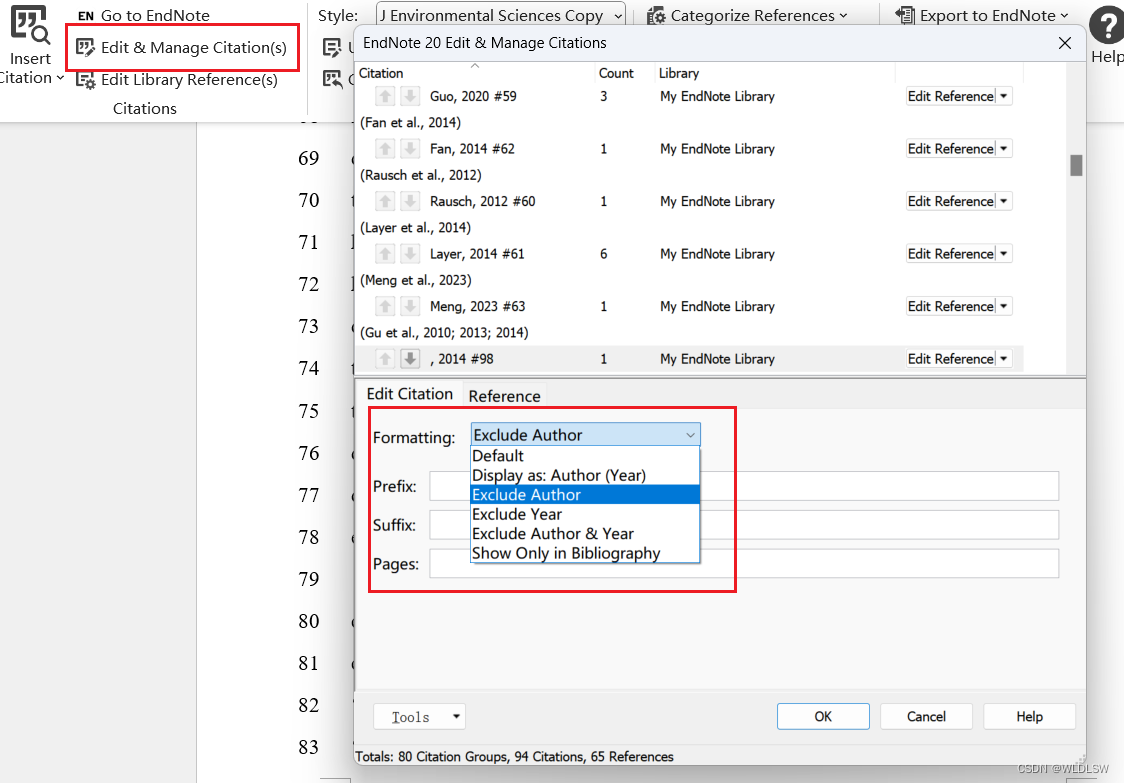
Task: Choose Exclude Author formatting option
Action: click(585, 495)
